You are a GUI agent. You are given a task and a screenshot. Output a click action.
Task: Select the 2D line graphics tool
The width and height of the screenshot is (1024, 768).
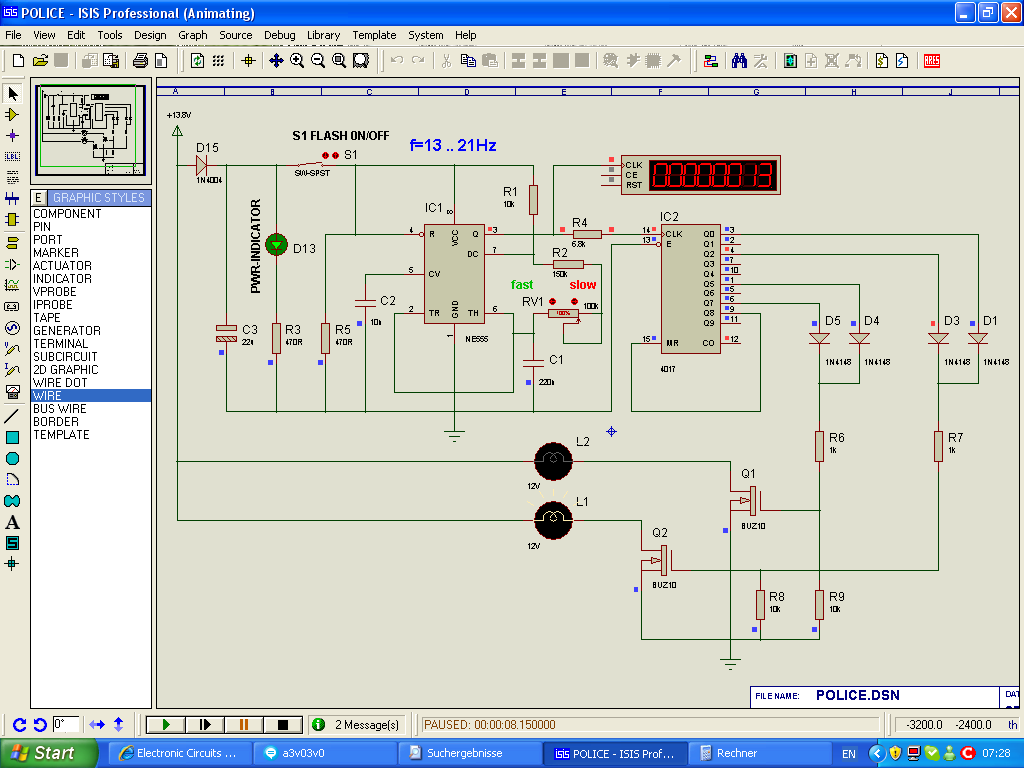(x=12, y=416)
